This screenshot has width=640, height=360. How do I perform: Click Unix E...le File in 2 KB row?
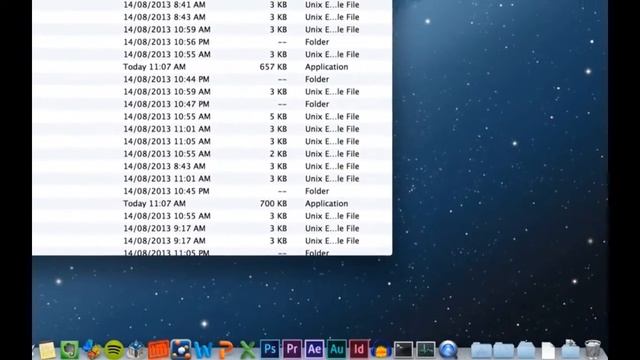332,154
